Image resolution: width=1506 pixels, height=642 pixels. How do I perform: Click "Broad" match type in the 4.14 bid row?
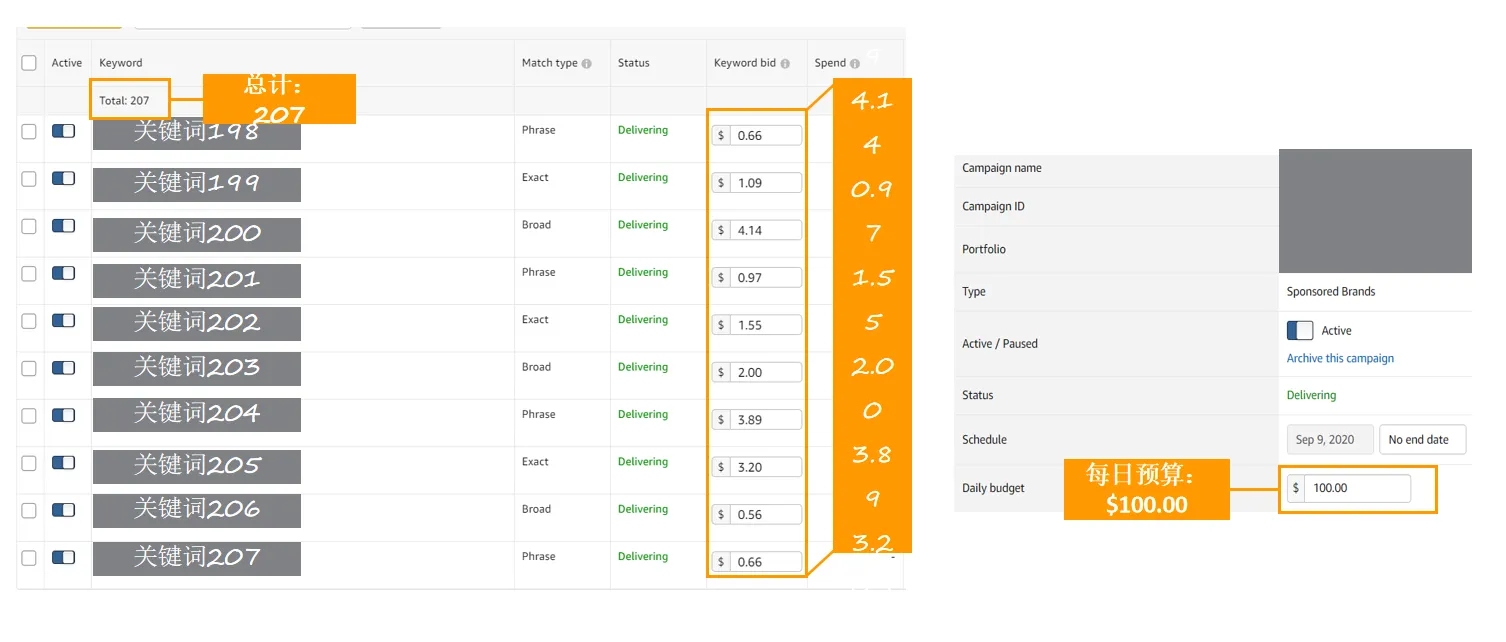(x=536, y=225)
